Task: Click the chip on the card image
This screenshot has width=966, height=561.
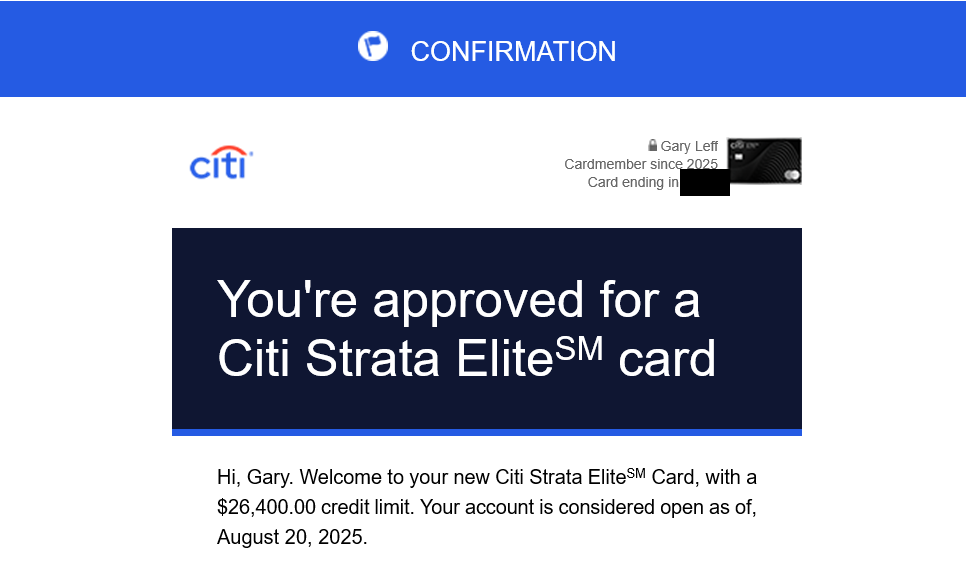Action: click(x=739, y=157)
